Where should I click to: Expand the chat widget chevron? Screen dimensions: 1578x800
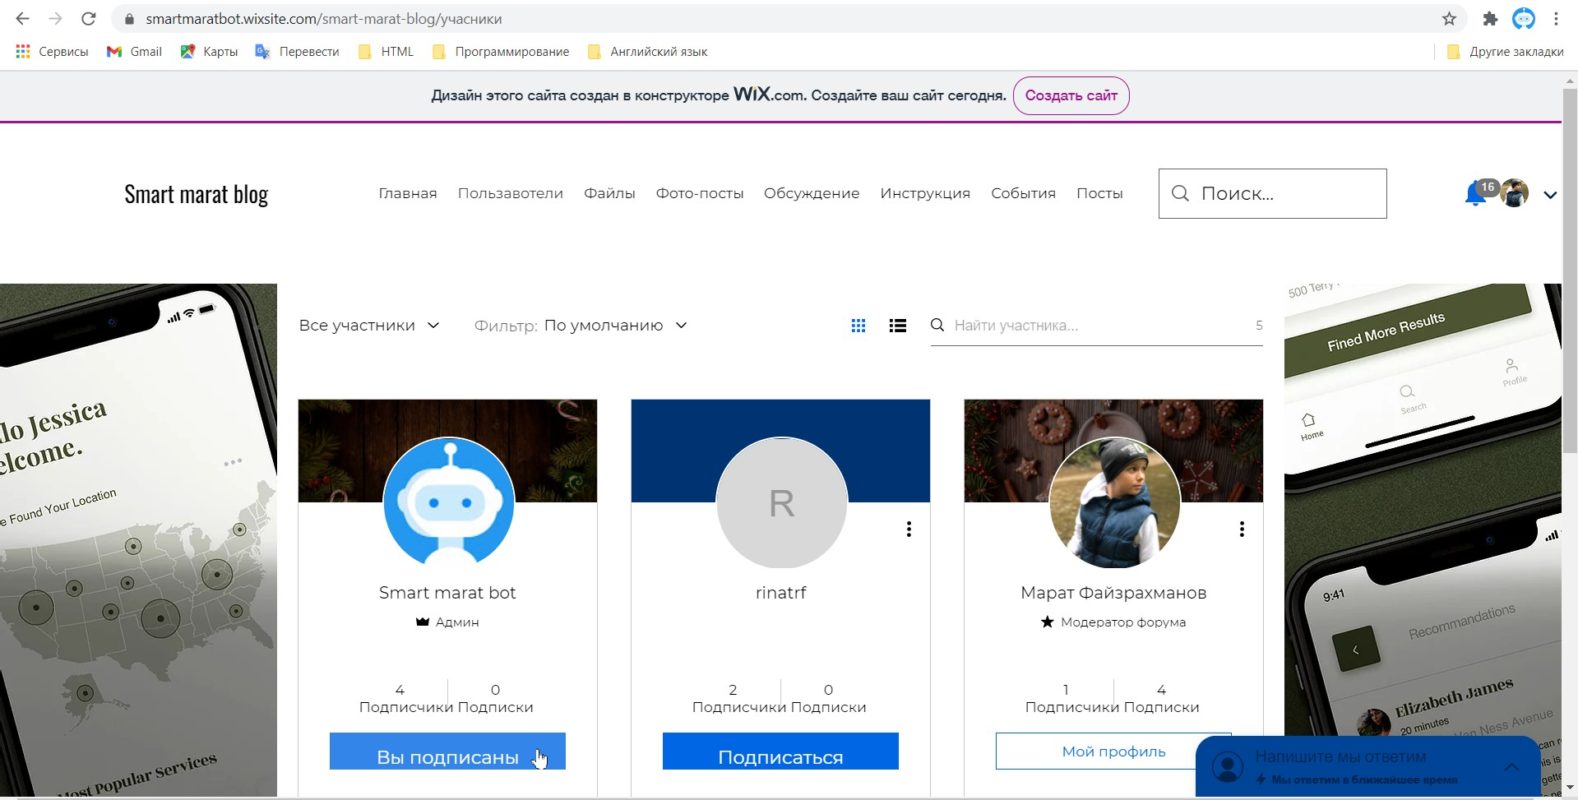tap(1511, 767)
